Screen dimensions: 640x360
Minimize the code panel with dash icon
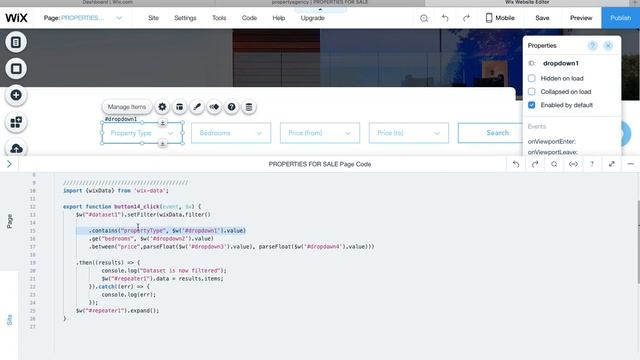pos(630,164)
